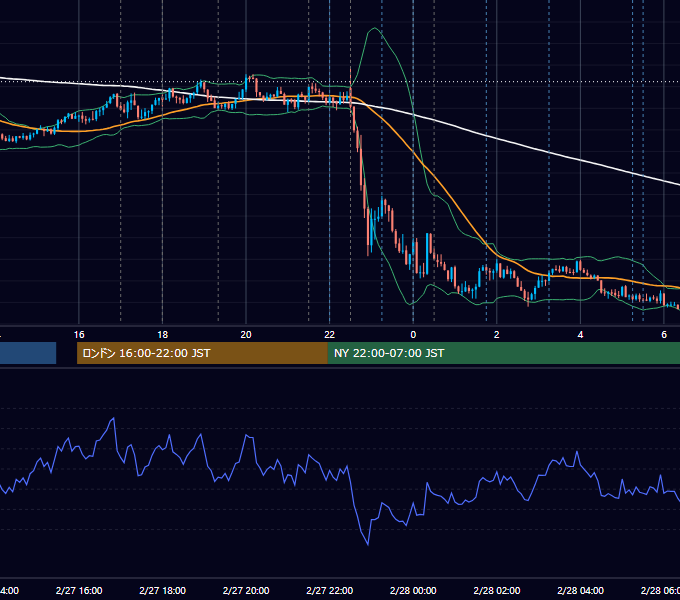Click the '2/27 22:00' date label
This screenshot has width=680, height=600.
point(330,590)
